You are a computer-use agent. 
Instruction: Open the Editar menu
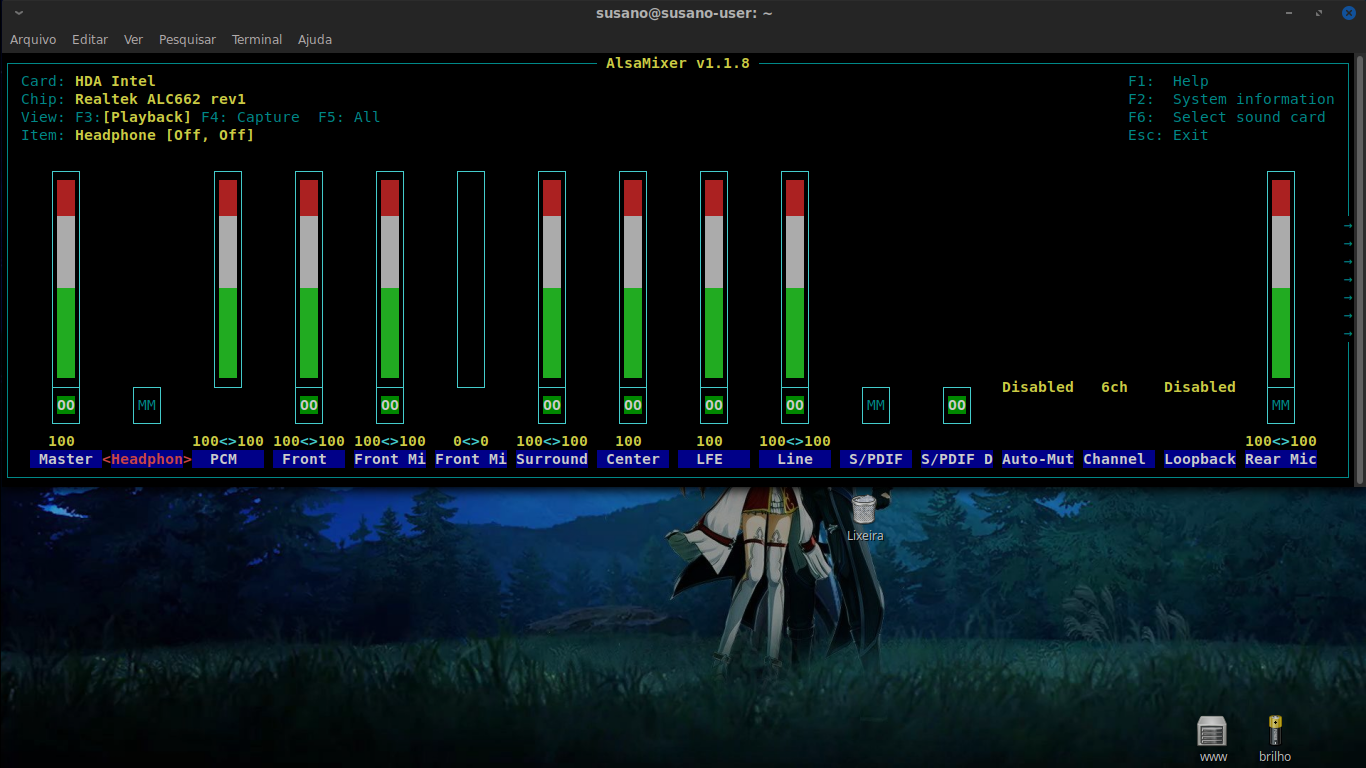[90, 40]
